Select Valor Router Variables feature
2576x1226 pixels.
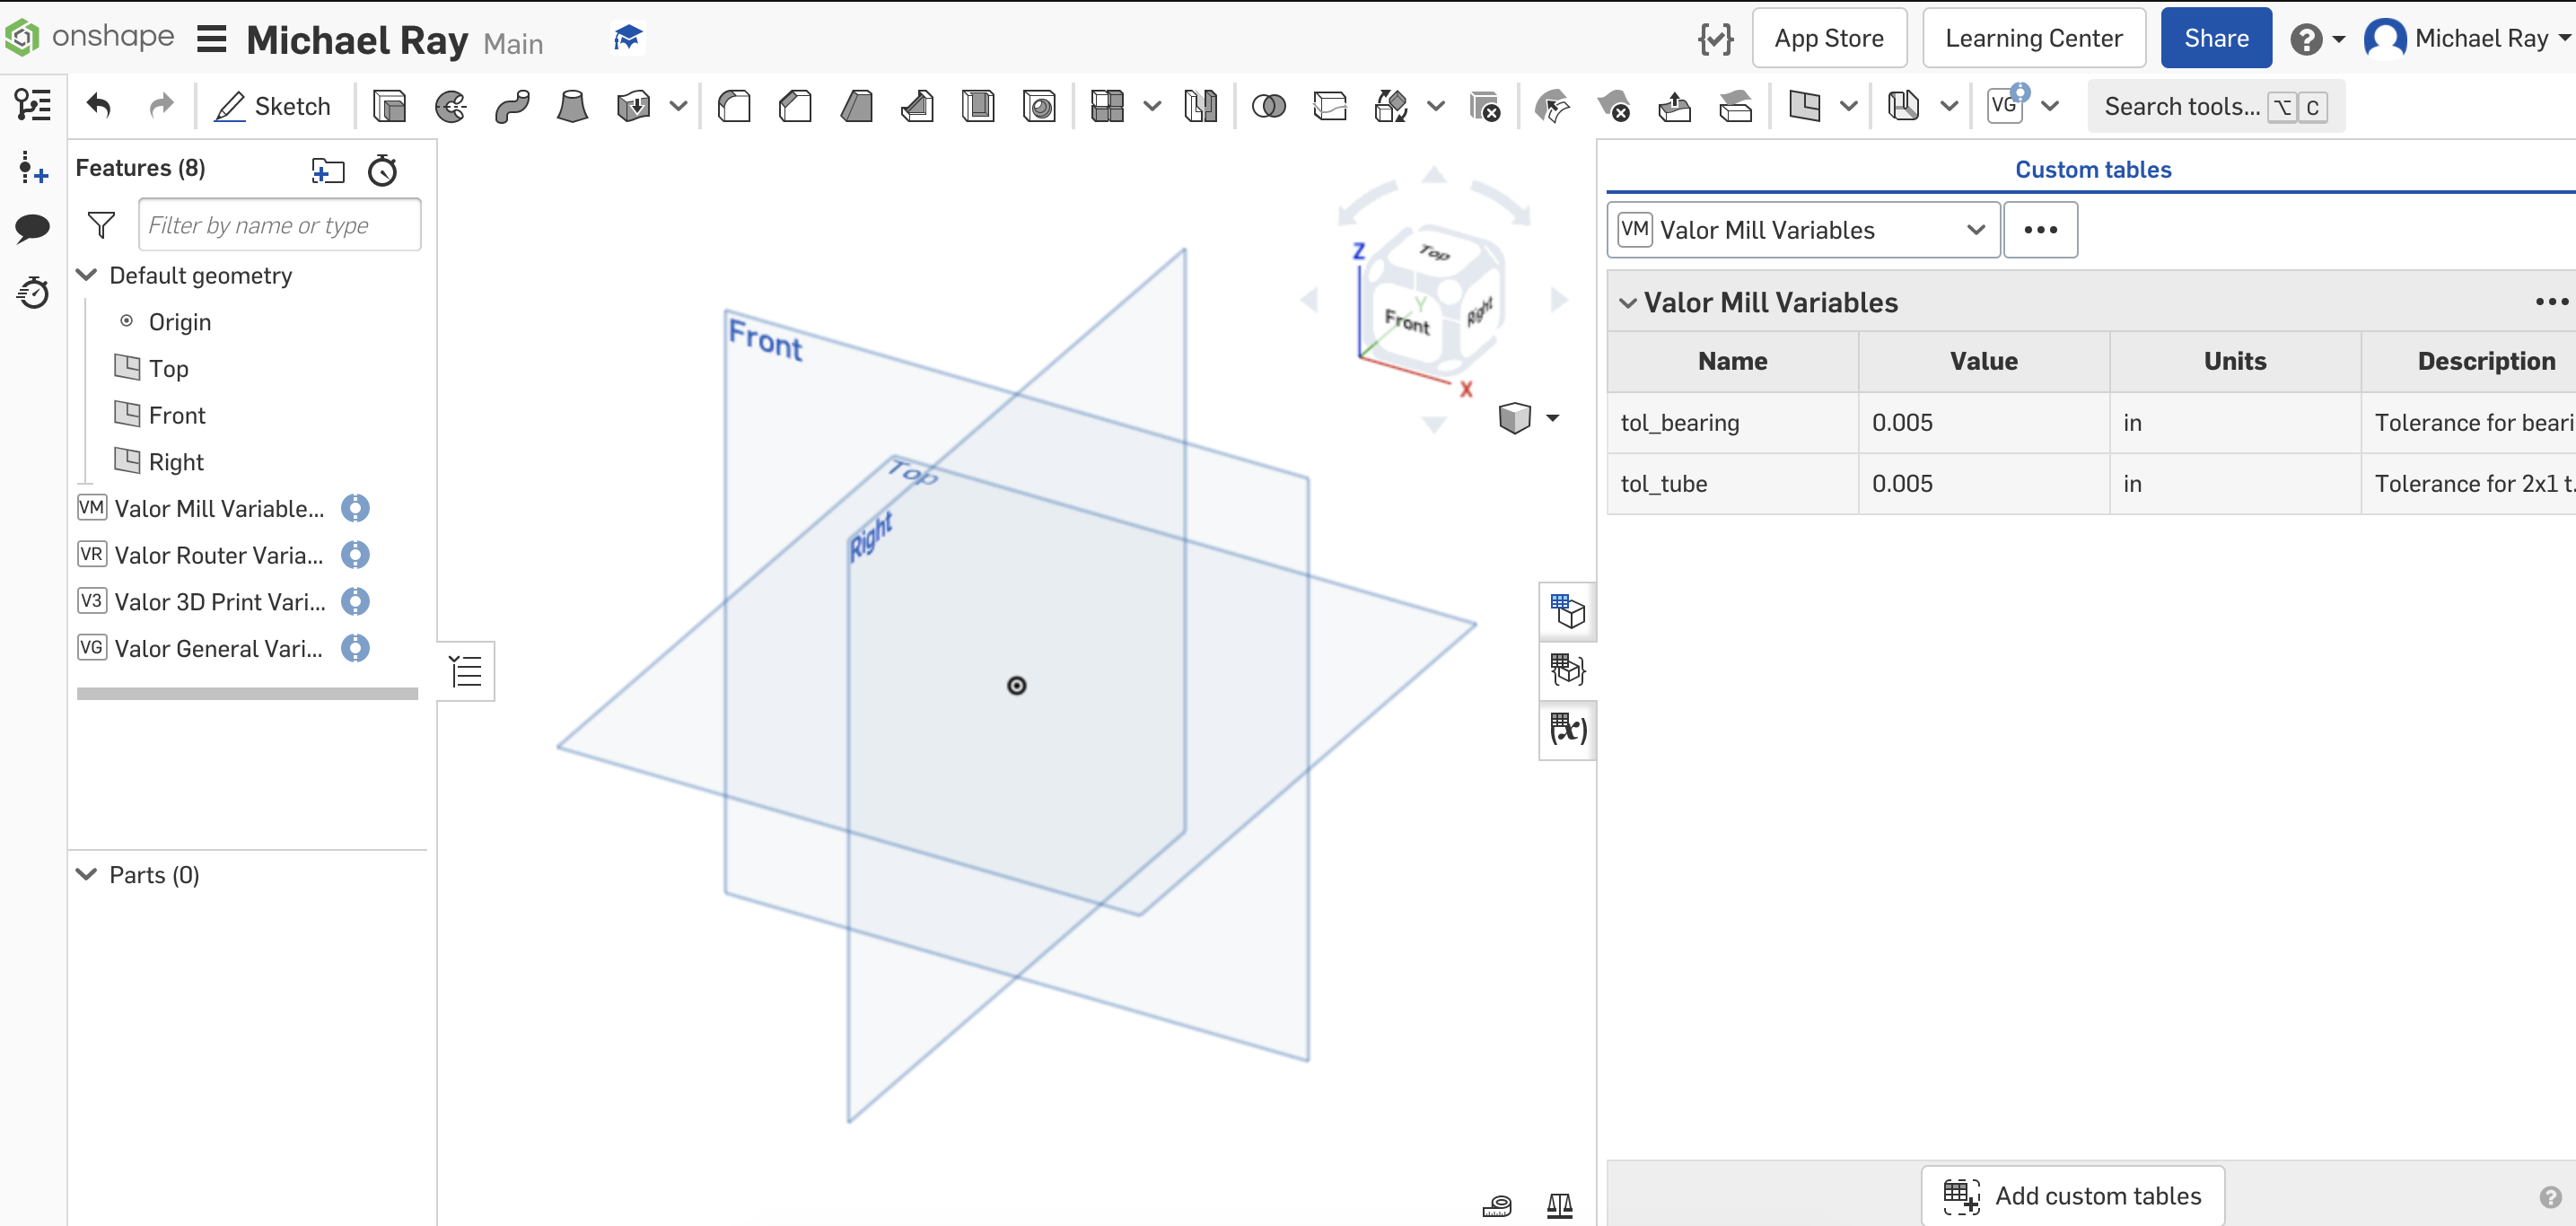(219, 555)
